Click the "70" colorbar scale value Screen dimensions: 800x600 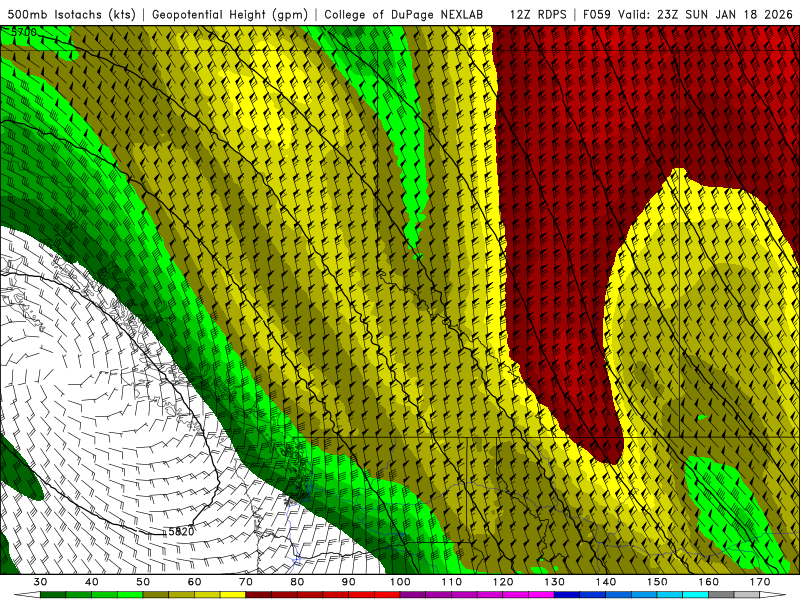click(x=246, y=582)
